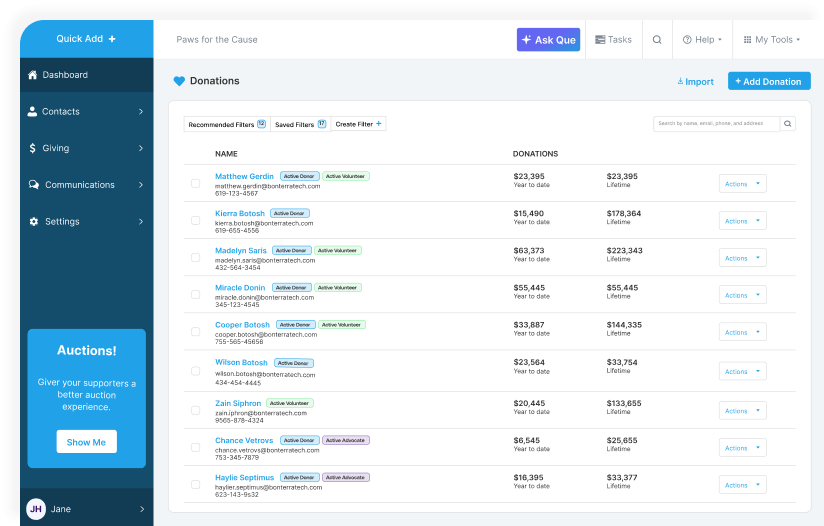824x526 pixels.
Task: Open the Recommended Filters tab
Action: tap(227, 124)
